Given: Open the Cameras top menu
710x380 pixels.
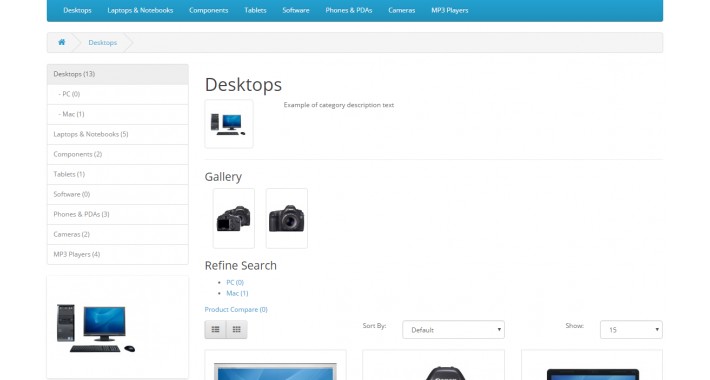Looking at the screenshot, I should tap(402, 10).
